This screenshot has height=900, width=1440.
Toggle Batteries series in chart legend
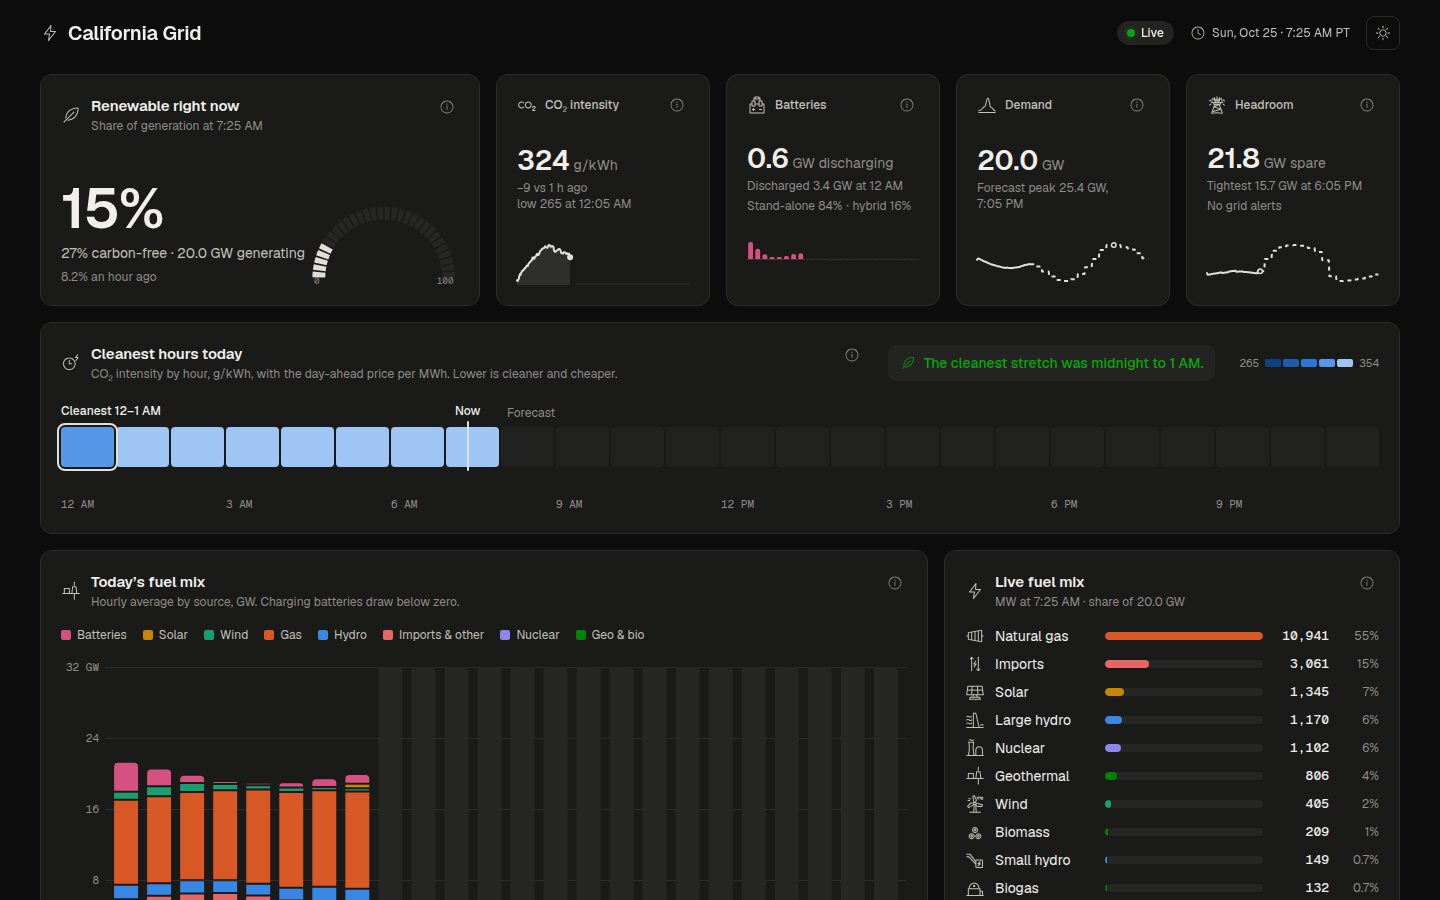point(94,635)
